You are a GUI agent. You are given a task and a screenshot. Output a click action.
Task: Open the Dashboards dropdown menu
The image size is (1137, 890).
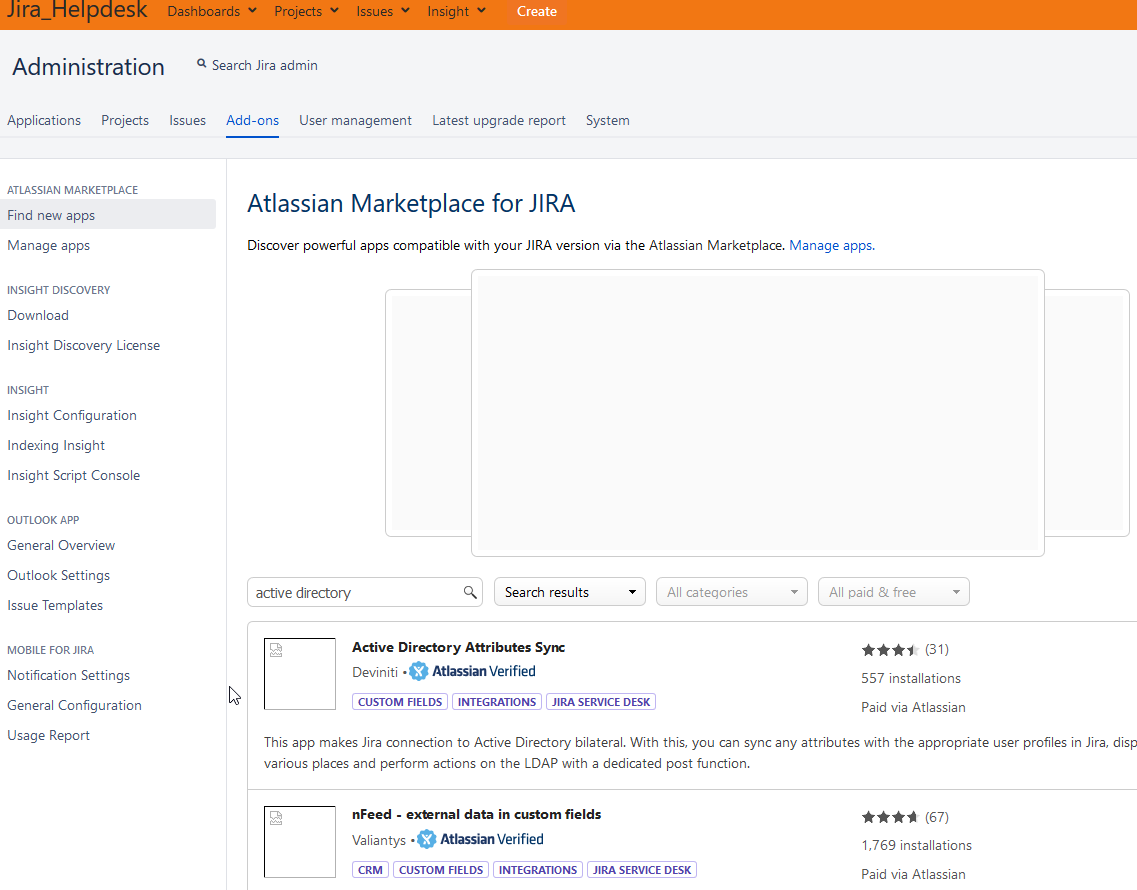click(x=212, y=12)
